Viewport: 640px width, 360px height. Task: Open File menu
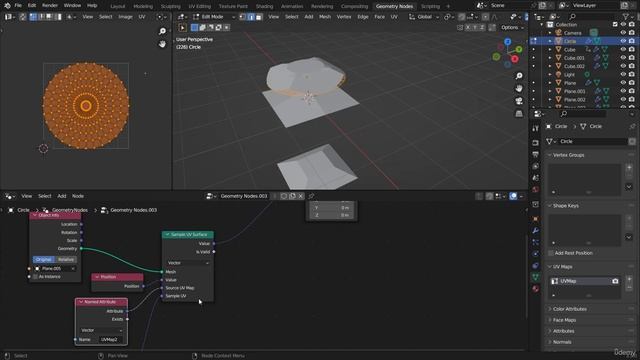tap(18, 6)
